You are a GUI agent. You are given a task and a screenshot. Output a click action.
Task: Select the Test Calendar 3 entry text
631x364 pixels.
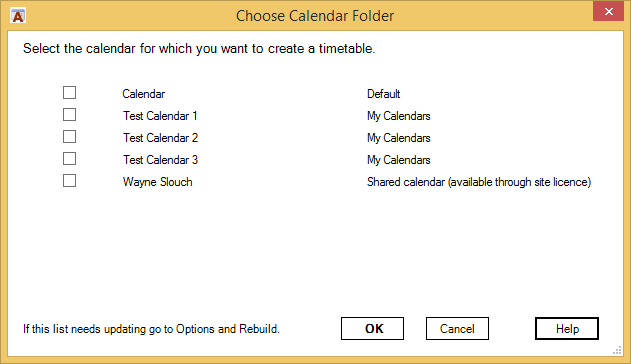(161, 160)
